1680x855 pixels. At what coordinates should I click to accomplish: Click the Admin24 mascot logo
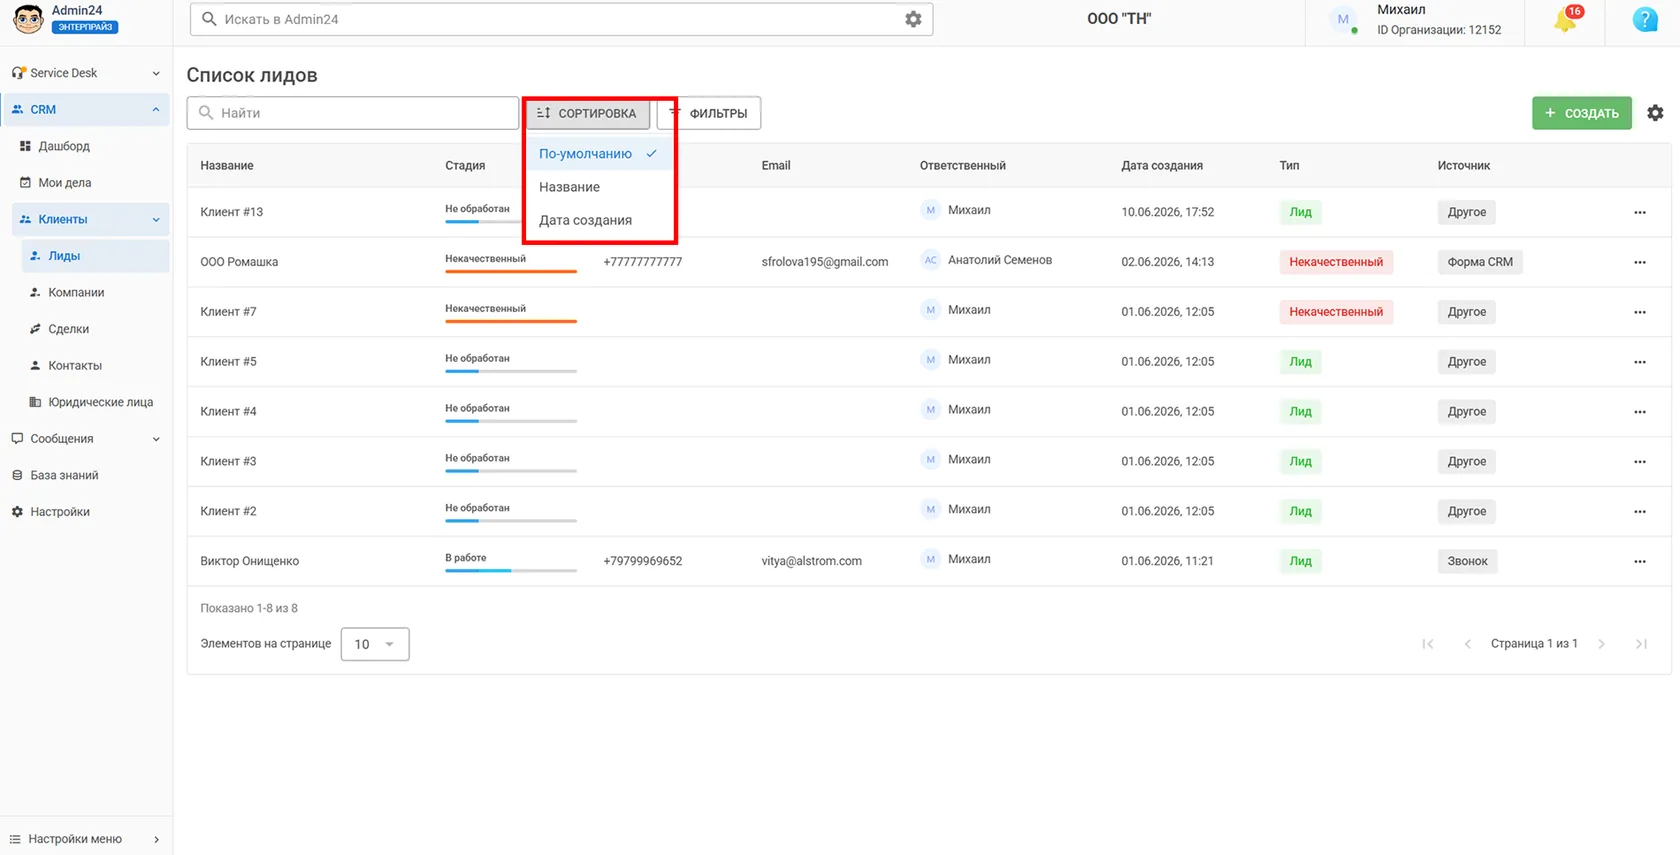(x=28, y=19)
